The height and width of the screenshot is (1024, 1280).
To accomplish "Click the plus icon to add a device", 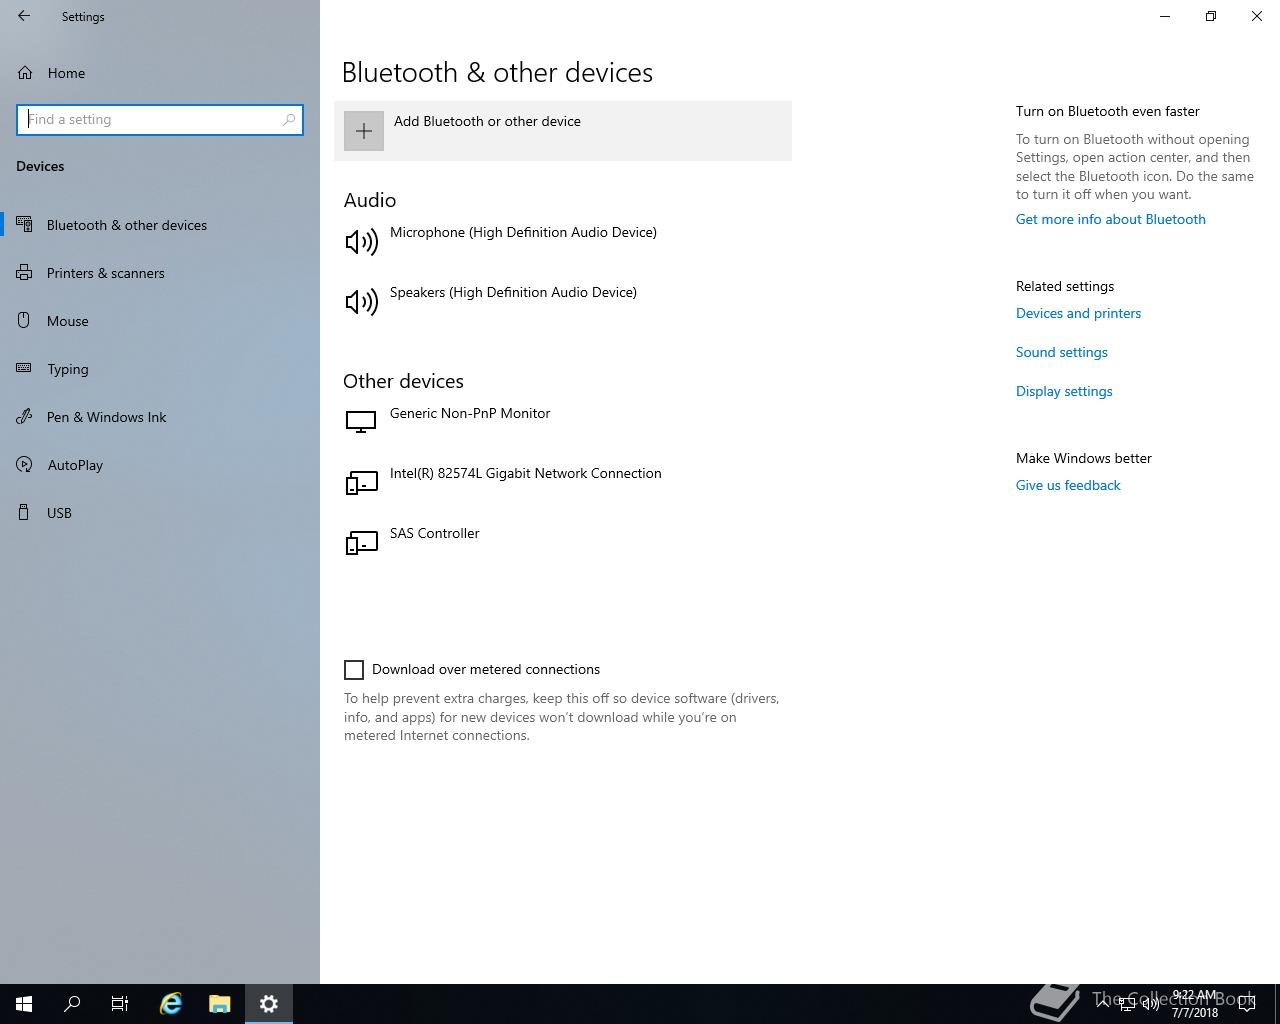I will pos(364,131).
